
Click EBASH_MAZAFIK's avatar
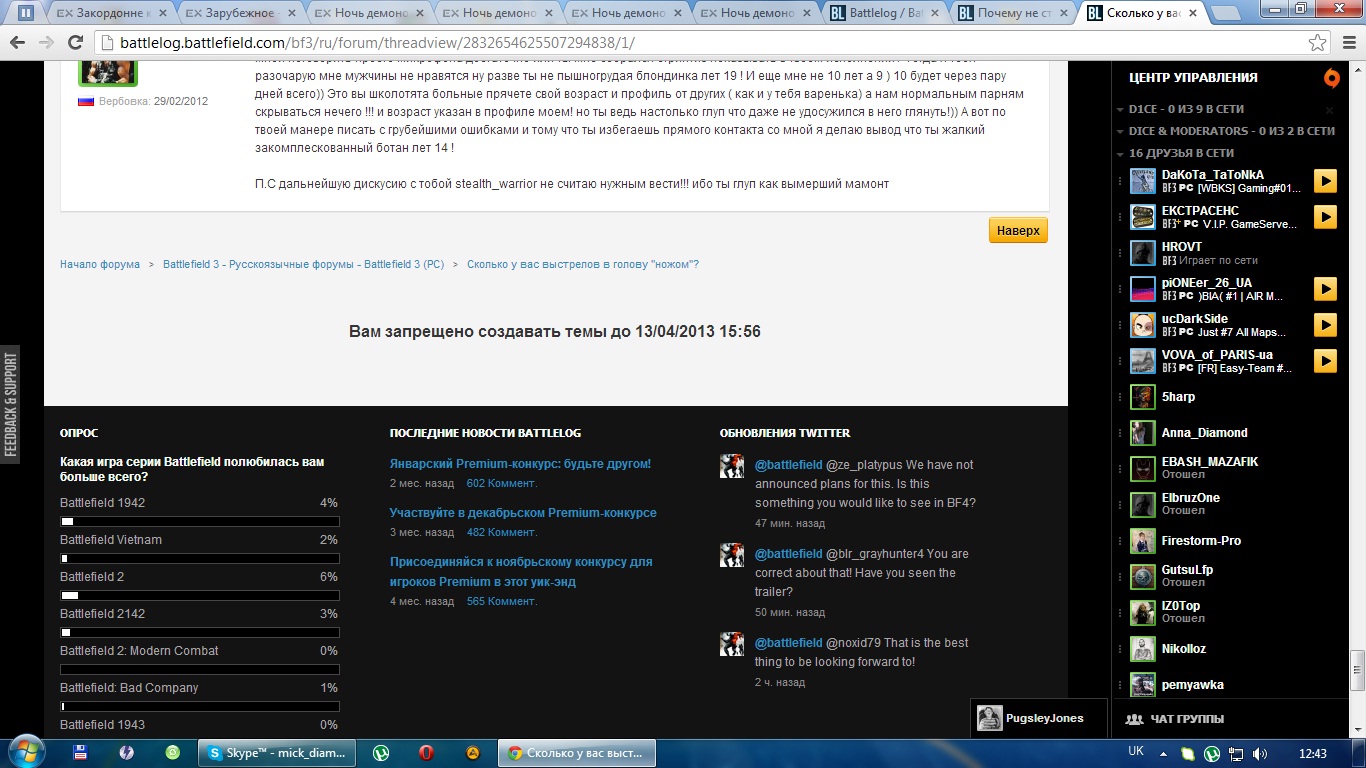tap(1143, 469)
